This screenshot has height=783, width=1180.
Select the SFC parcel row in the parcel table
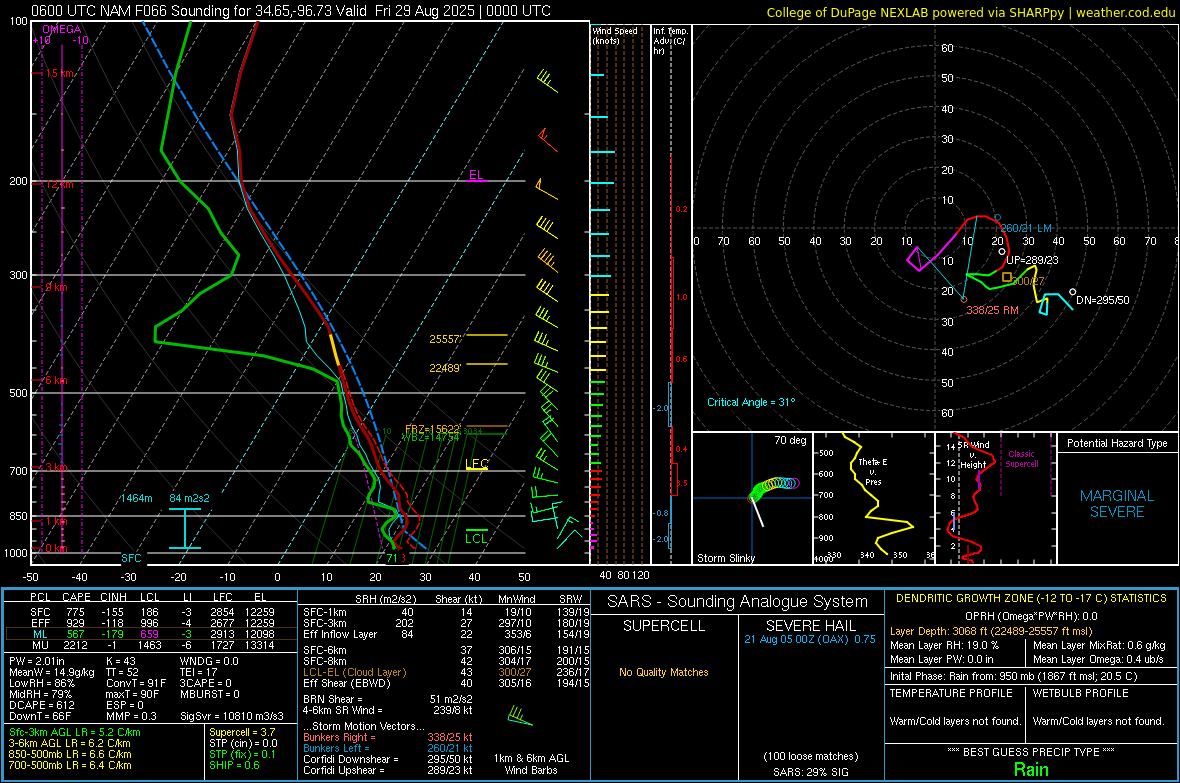152,613
